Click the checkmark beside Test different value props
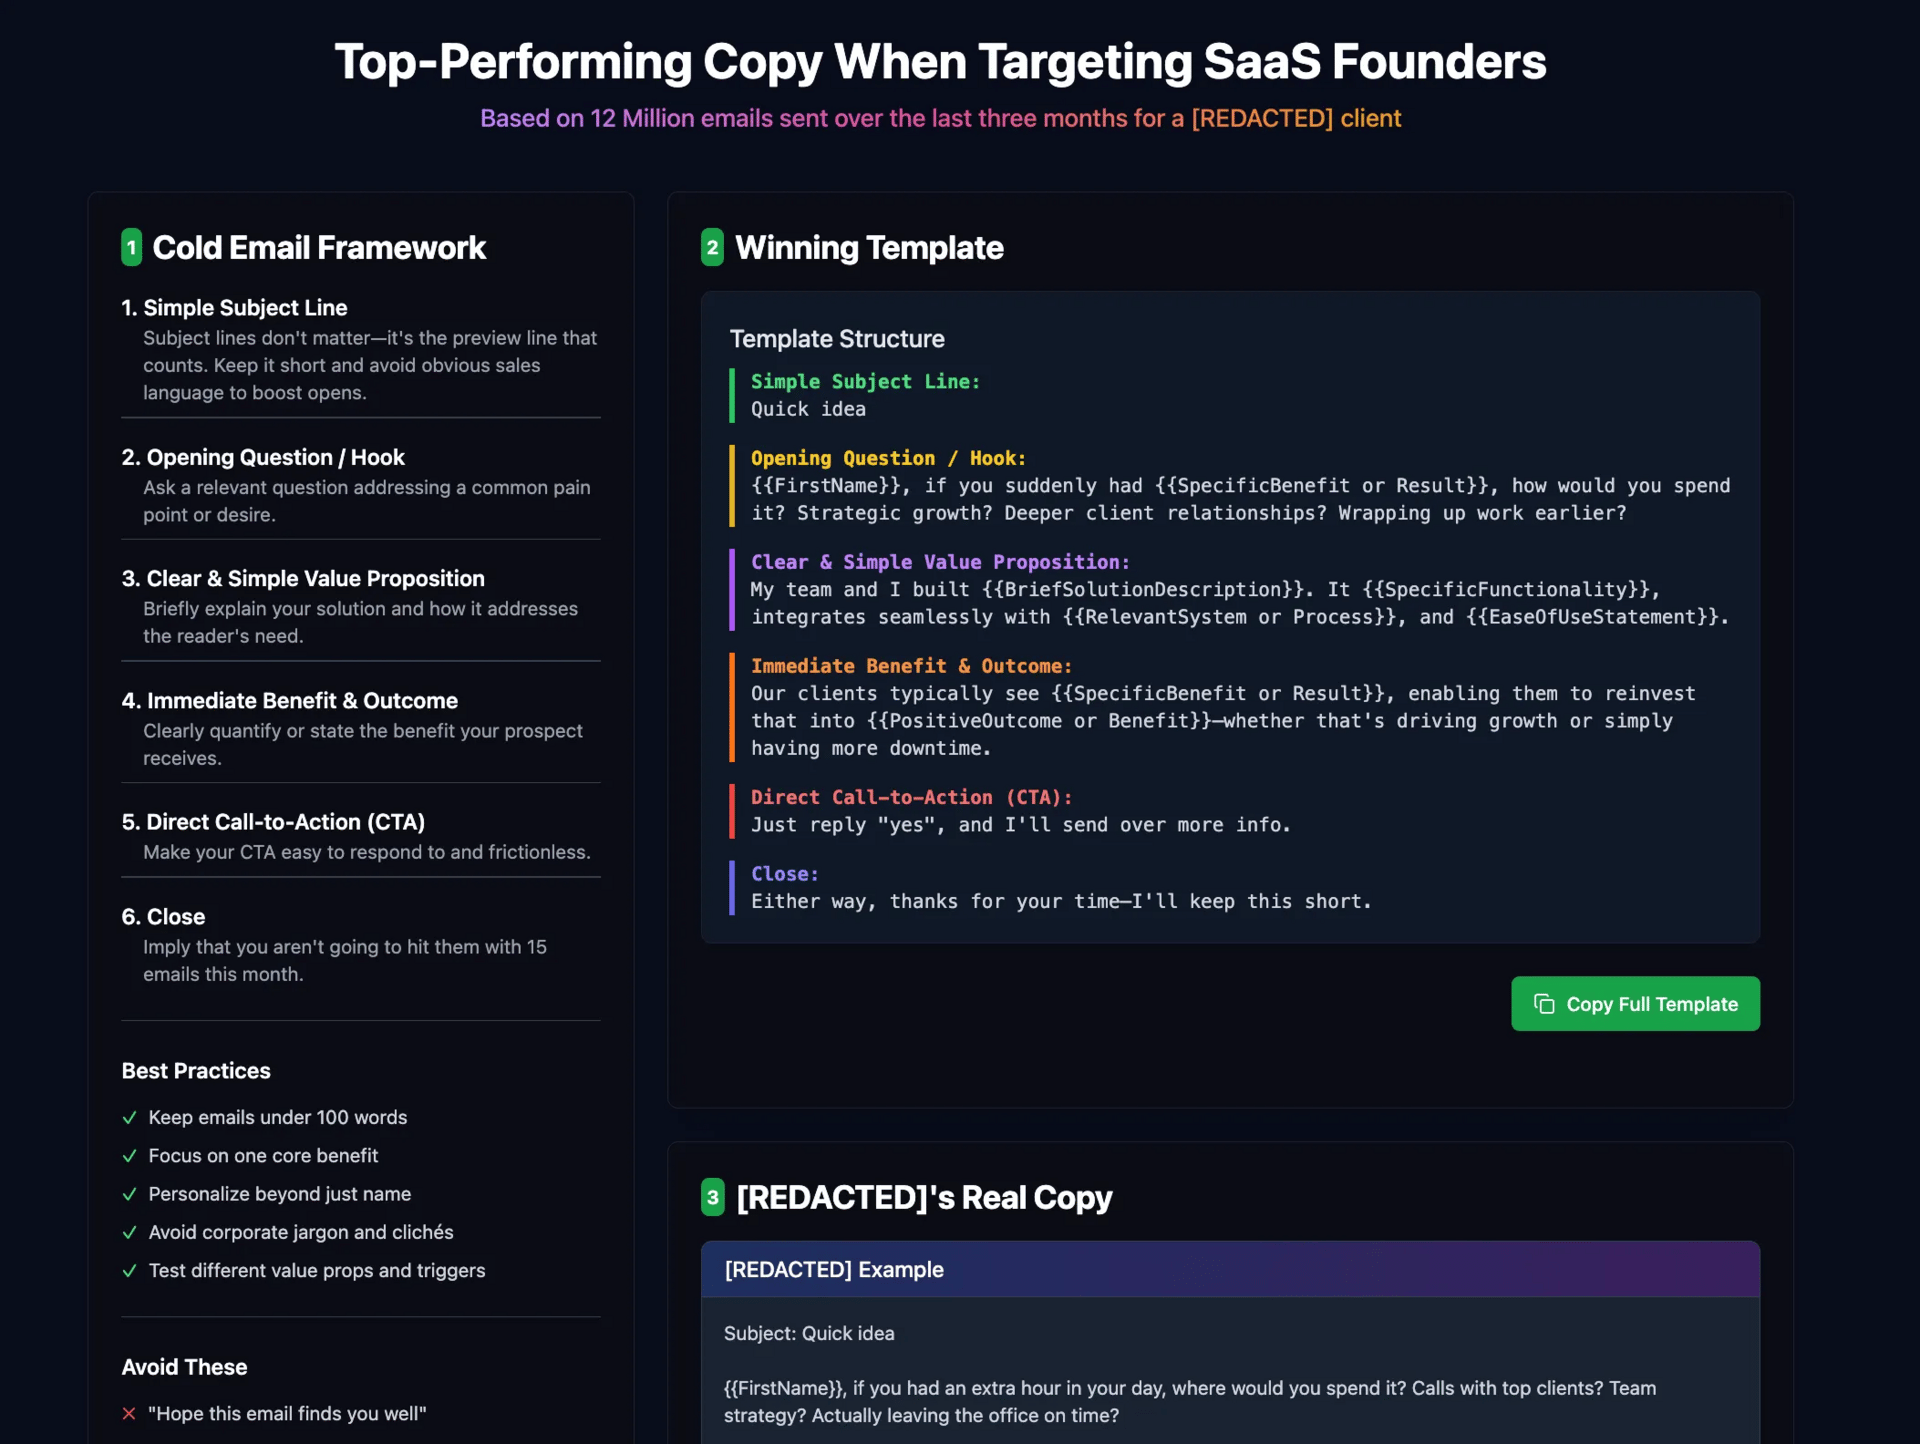 pyautogui.click(x=129, y=1271)
